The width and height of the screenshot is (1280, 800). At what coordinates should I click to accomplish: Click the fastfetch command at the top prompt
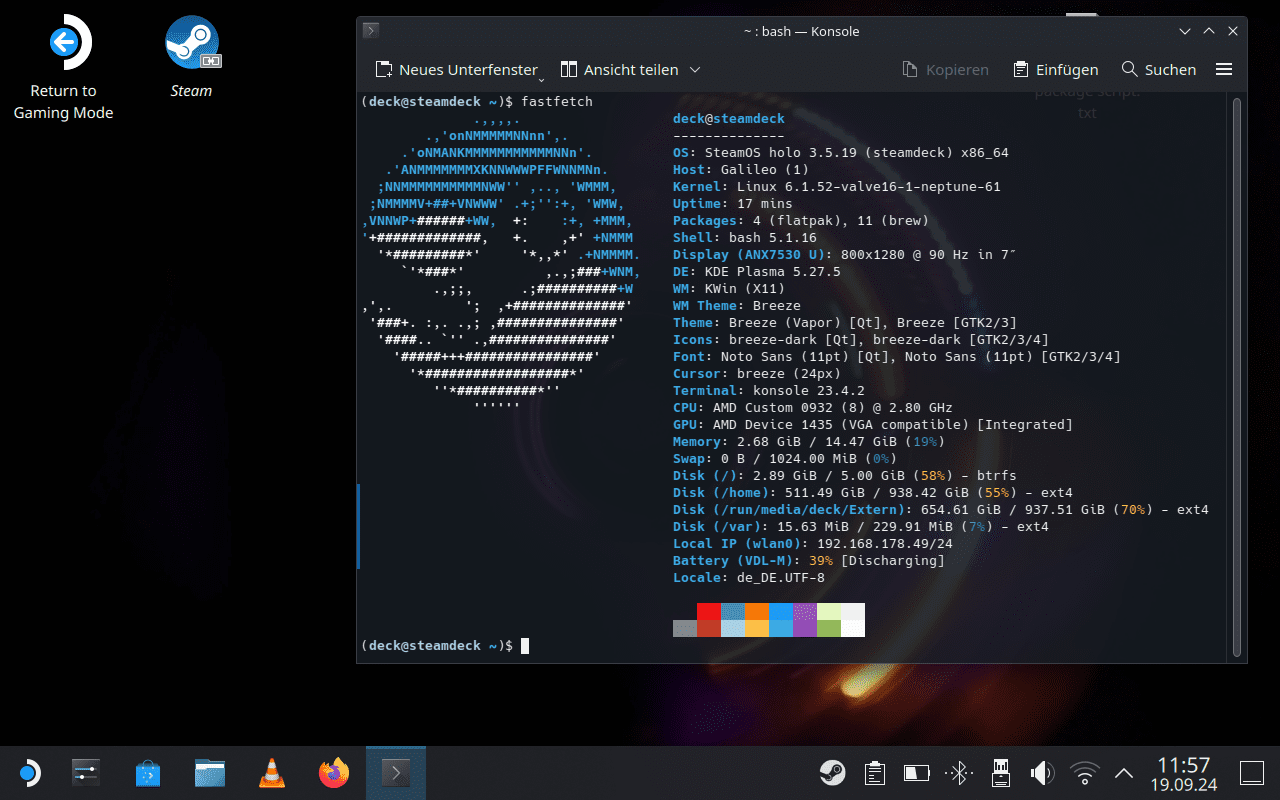[x=557, y=102]
